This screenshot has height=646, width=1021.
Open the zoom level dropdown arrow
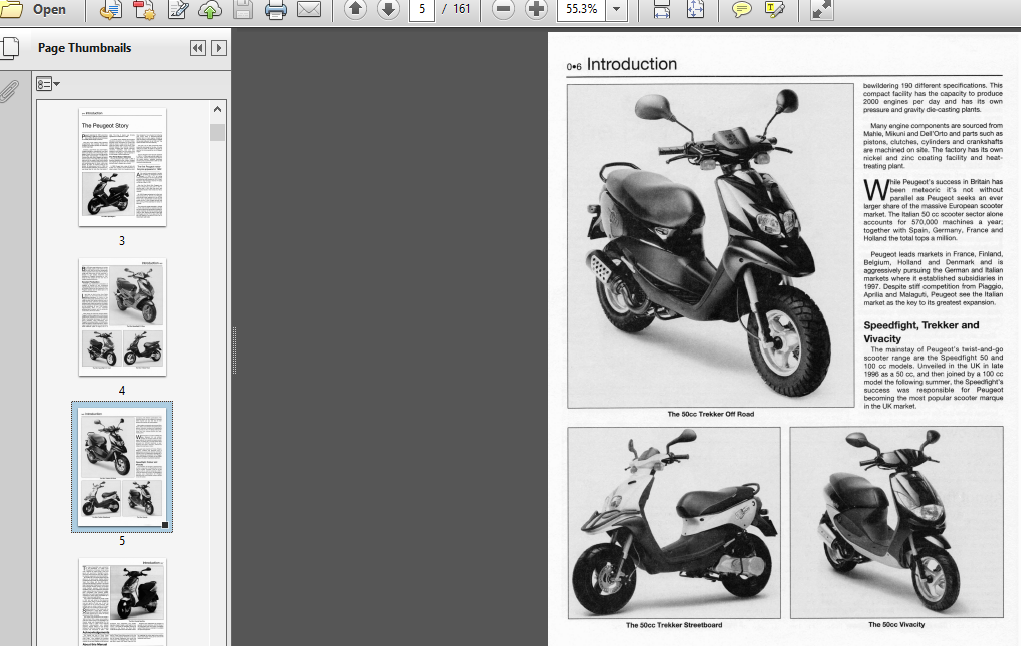click(616, 9)
